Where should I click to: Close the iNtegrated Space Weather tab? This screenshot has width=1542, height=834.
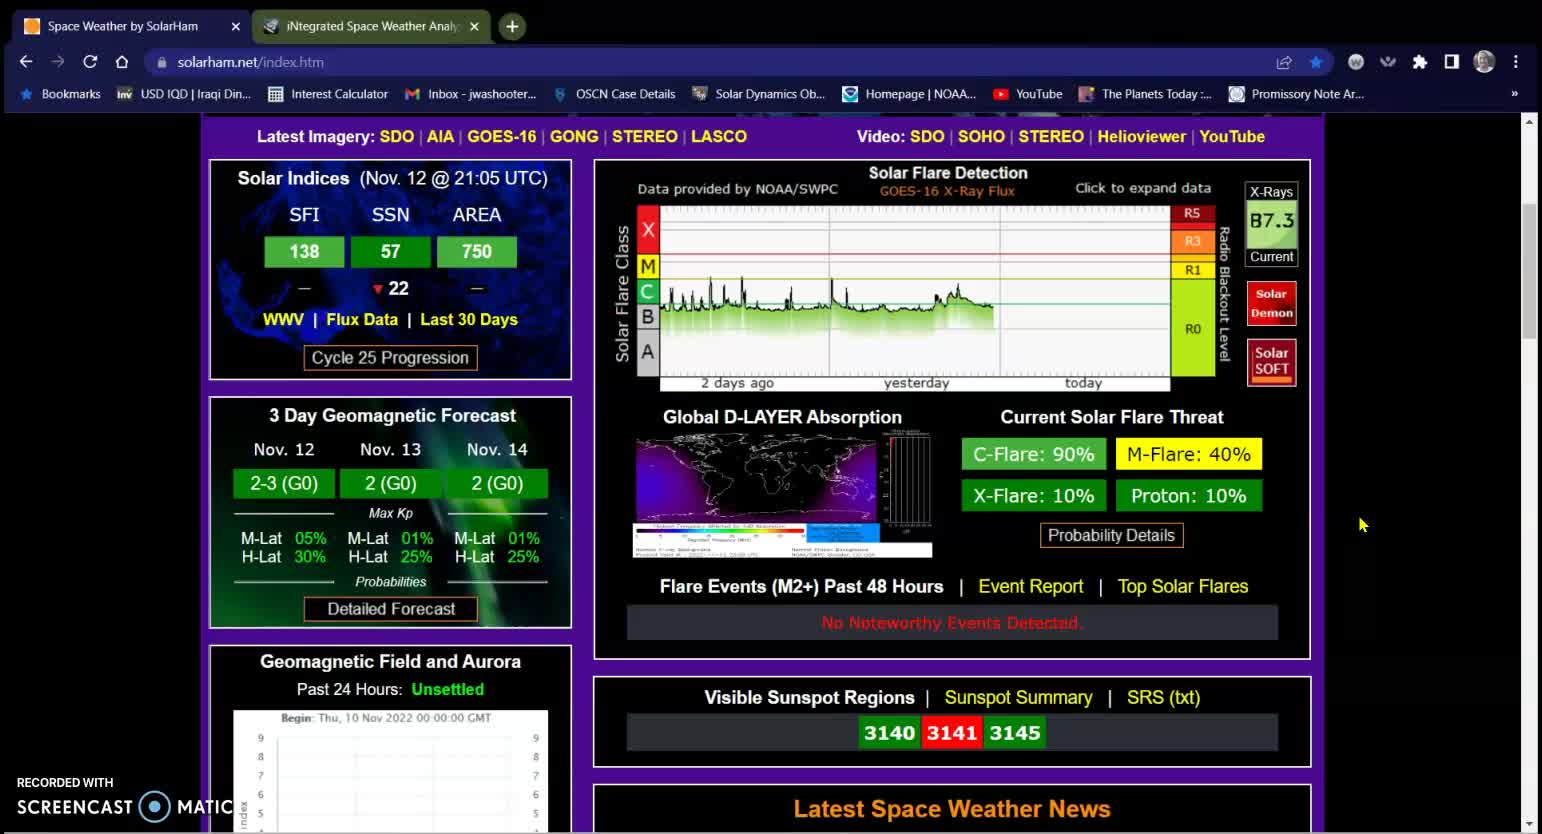474,26
